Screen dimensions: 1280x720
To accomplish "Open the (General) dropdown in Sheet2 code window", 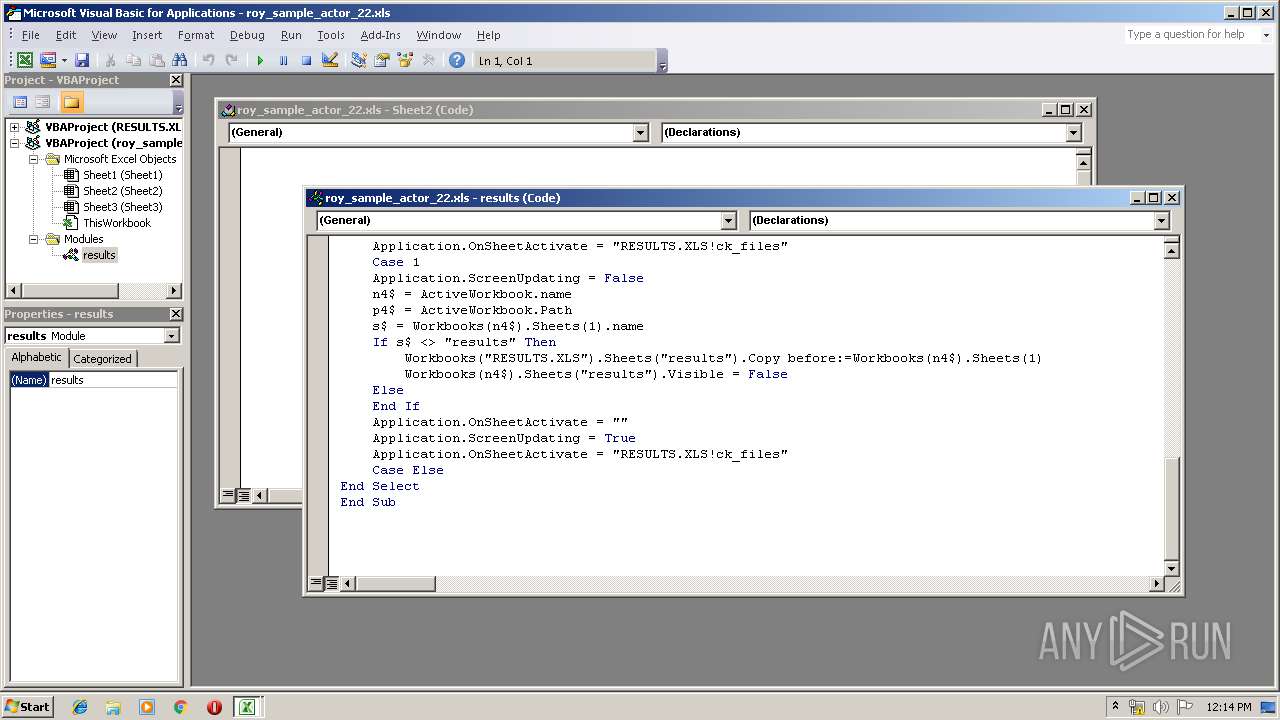I will tap(640, 132).
